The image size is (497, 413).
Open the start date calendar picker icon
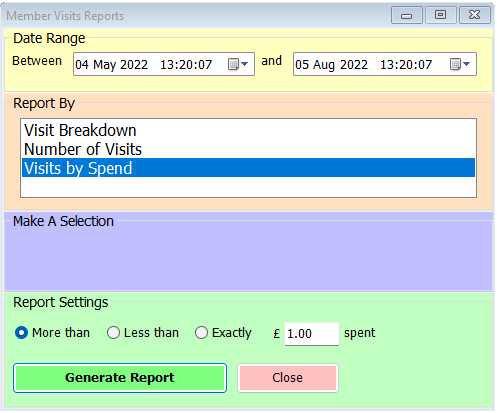coord(233,64)
